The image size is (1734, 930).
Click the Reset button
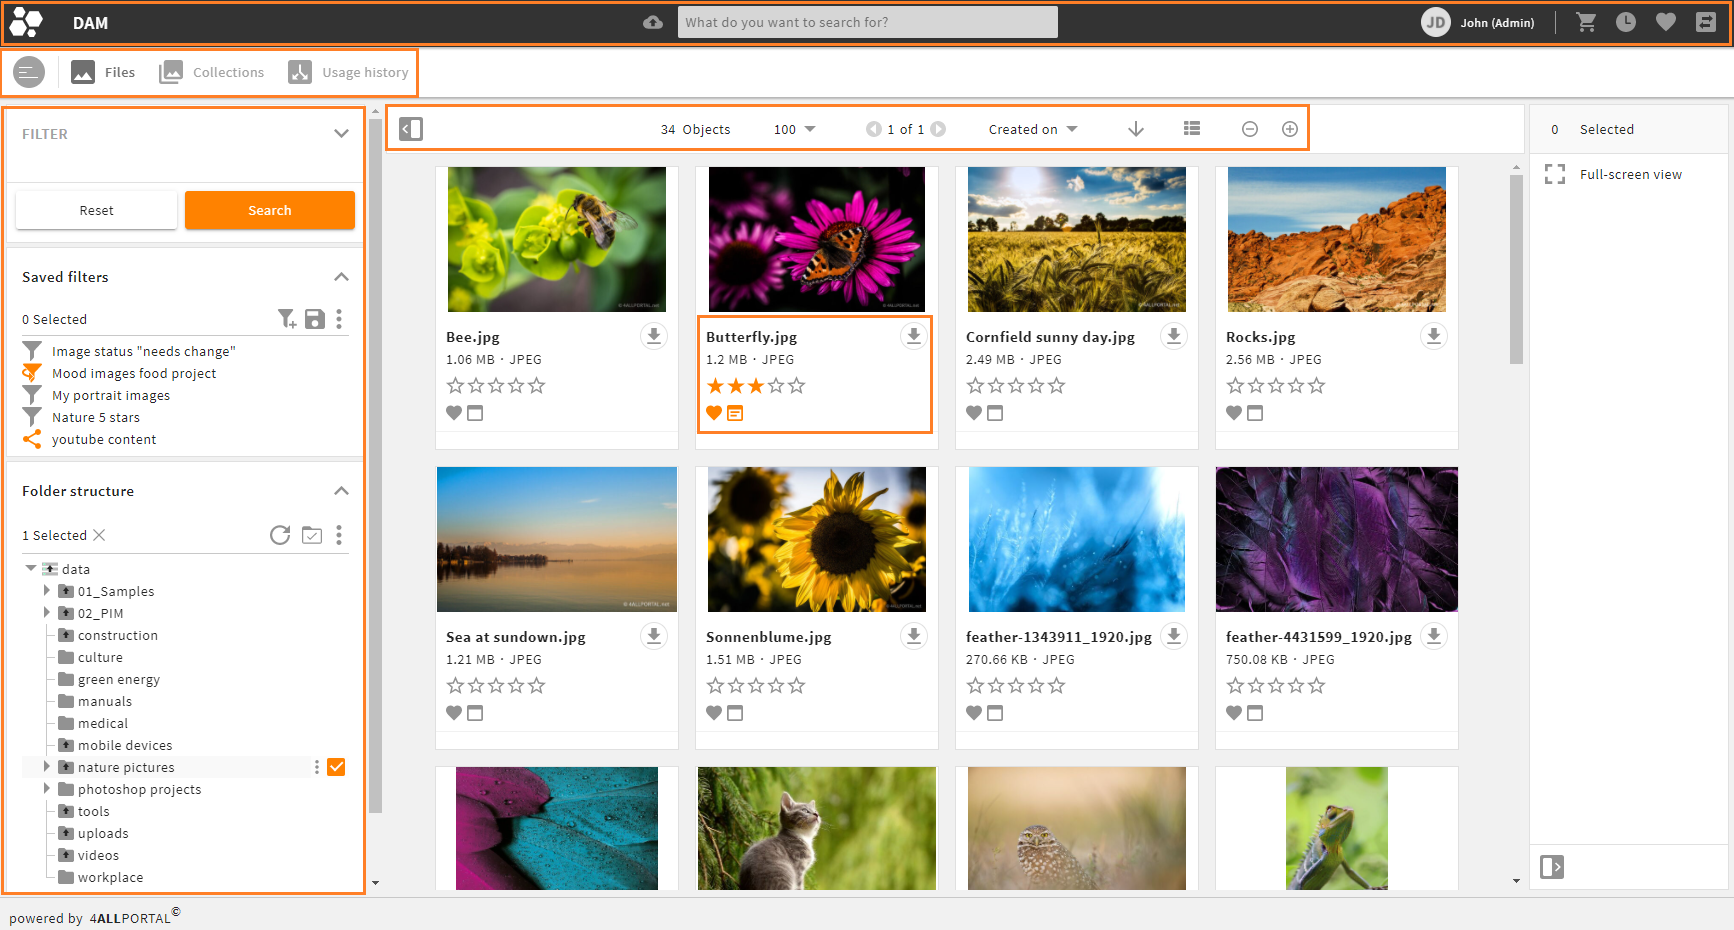click(96, 210)
